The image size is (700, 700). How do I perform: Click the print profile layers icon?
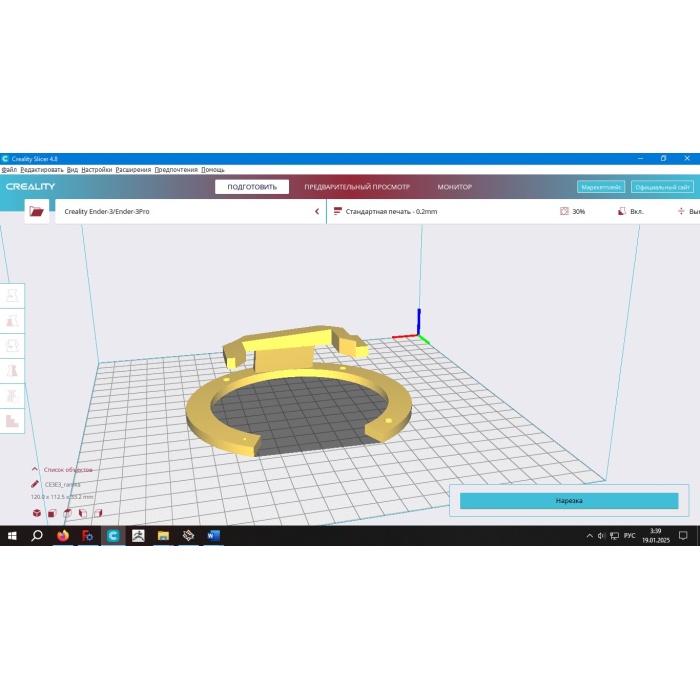(338, 211)
